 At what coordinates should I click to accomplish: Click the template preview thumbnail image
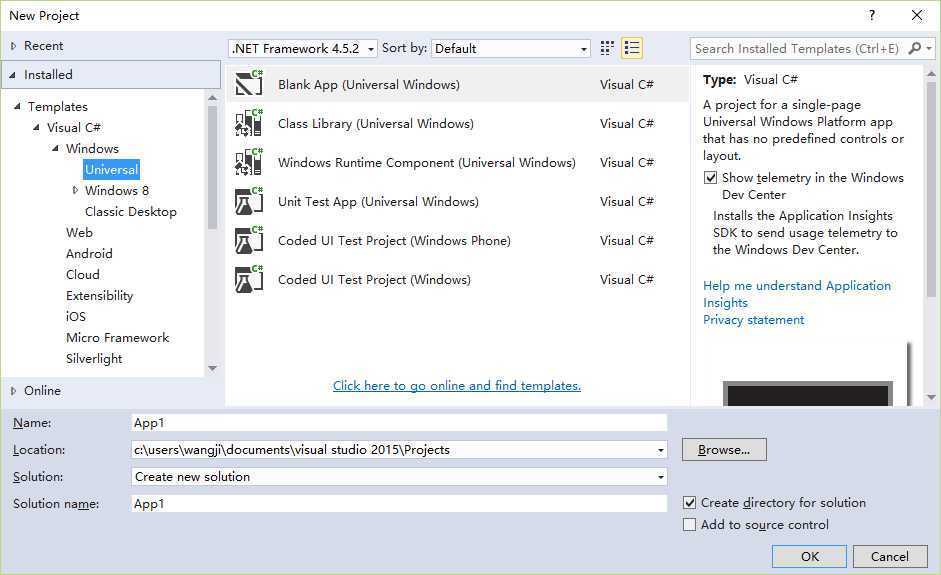[x=808, y=393]
